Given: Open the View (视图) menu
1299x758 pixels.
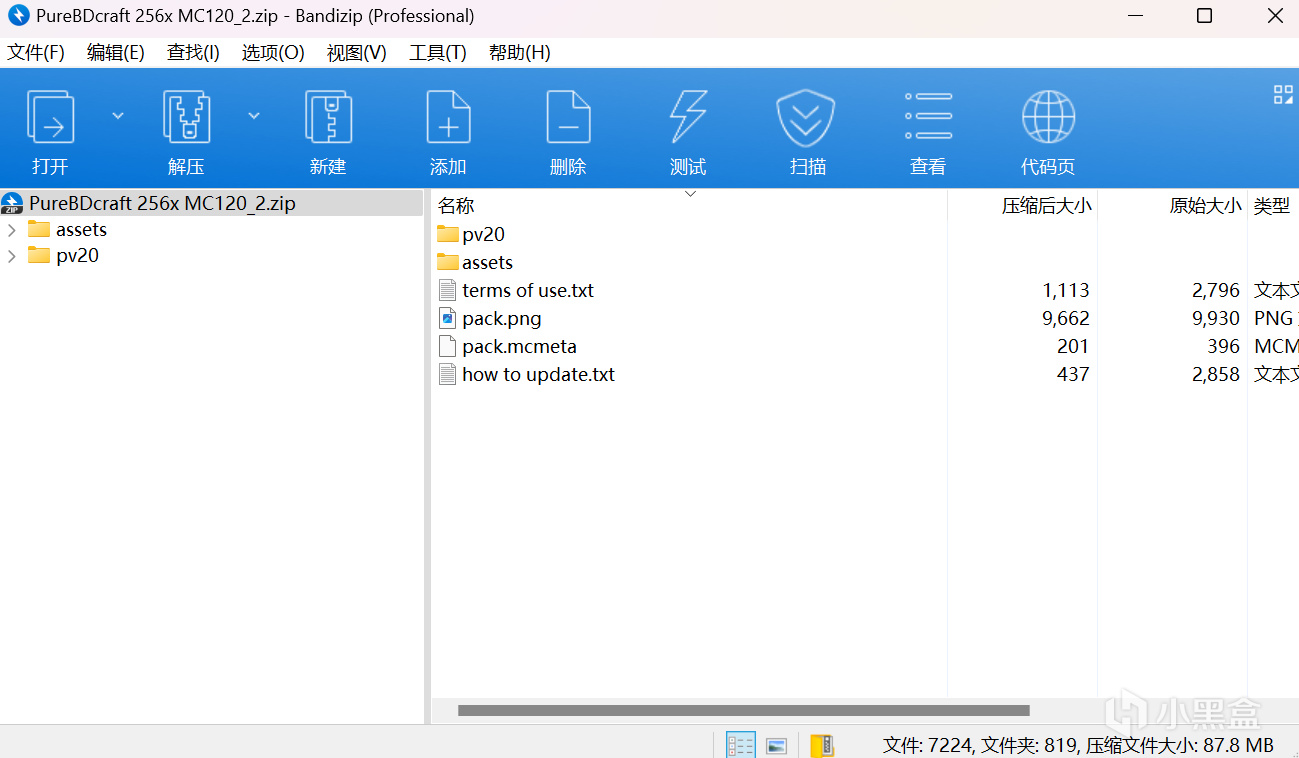Looking at the screenshot, I should pyautogui.click(x=357, y=53).
